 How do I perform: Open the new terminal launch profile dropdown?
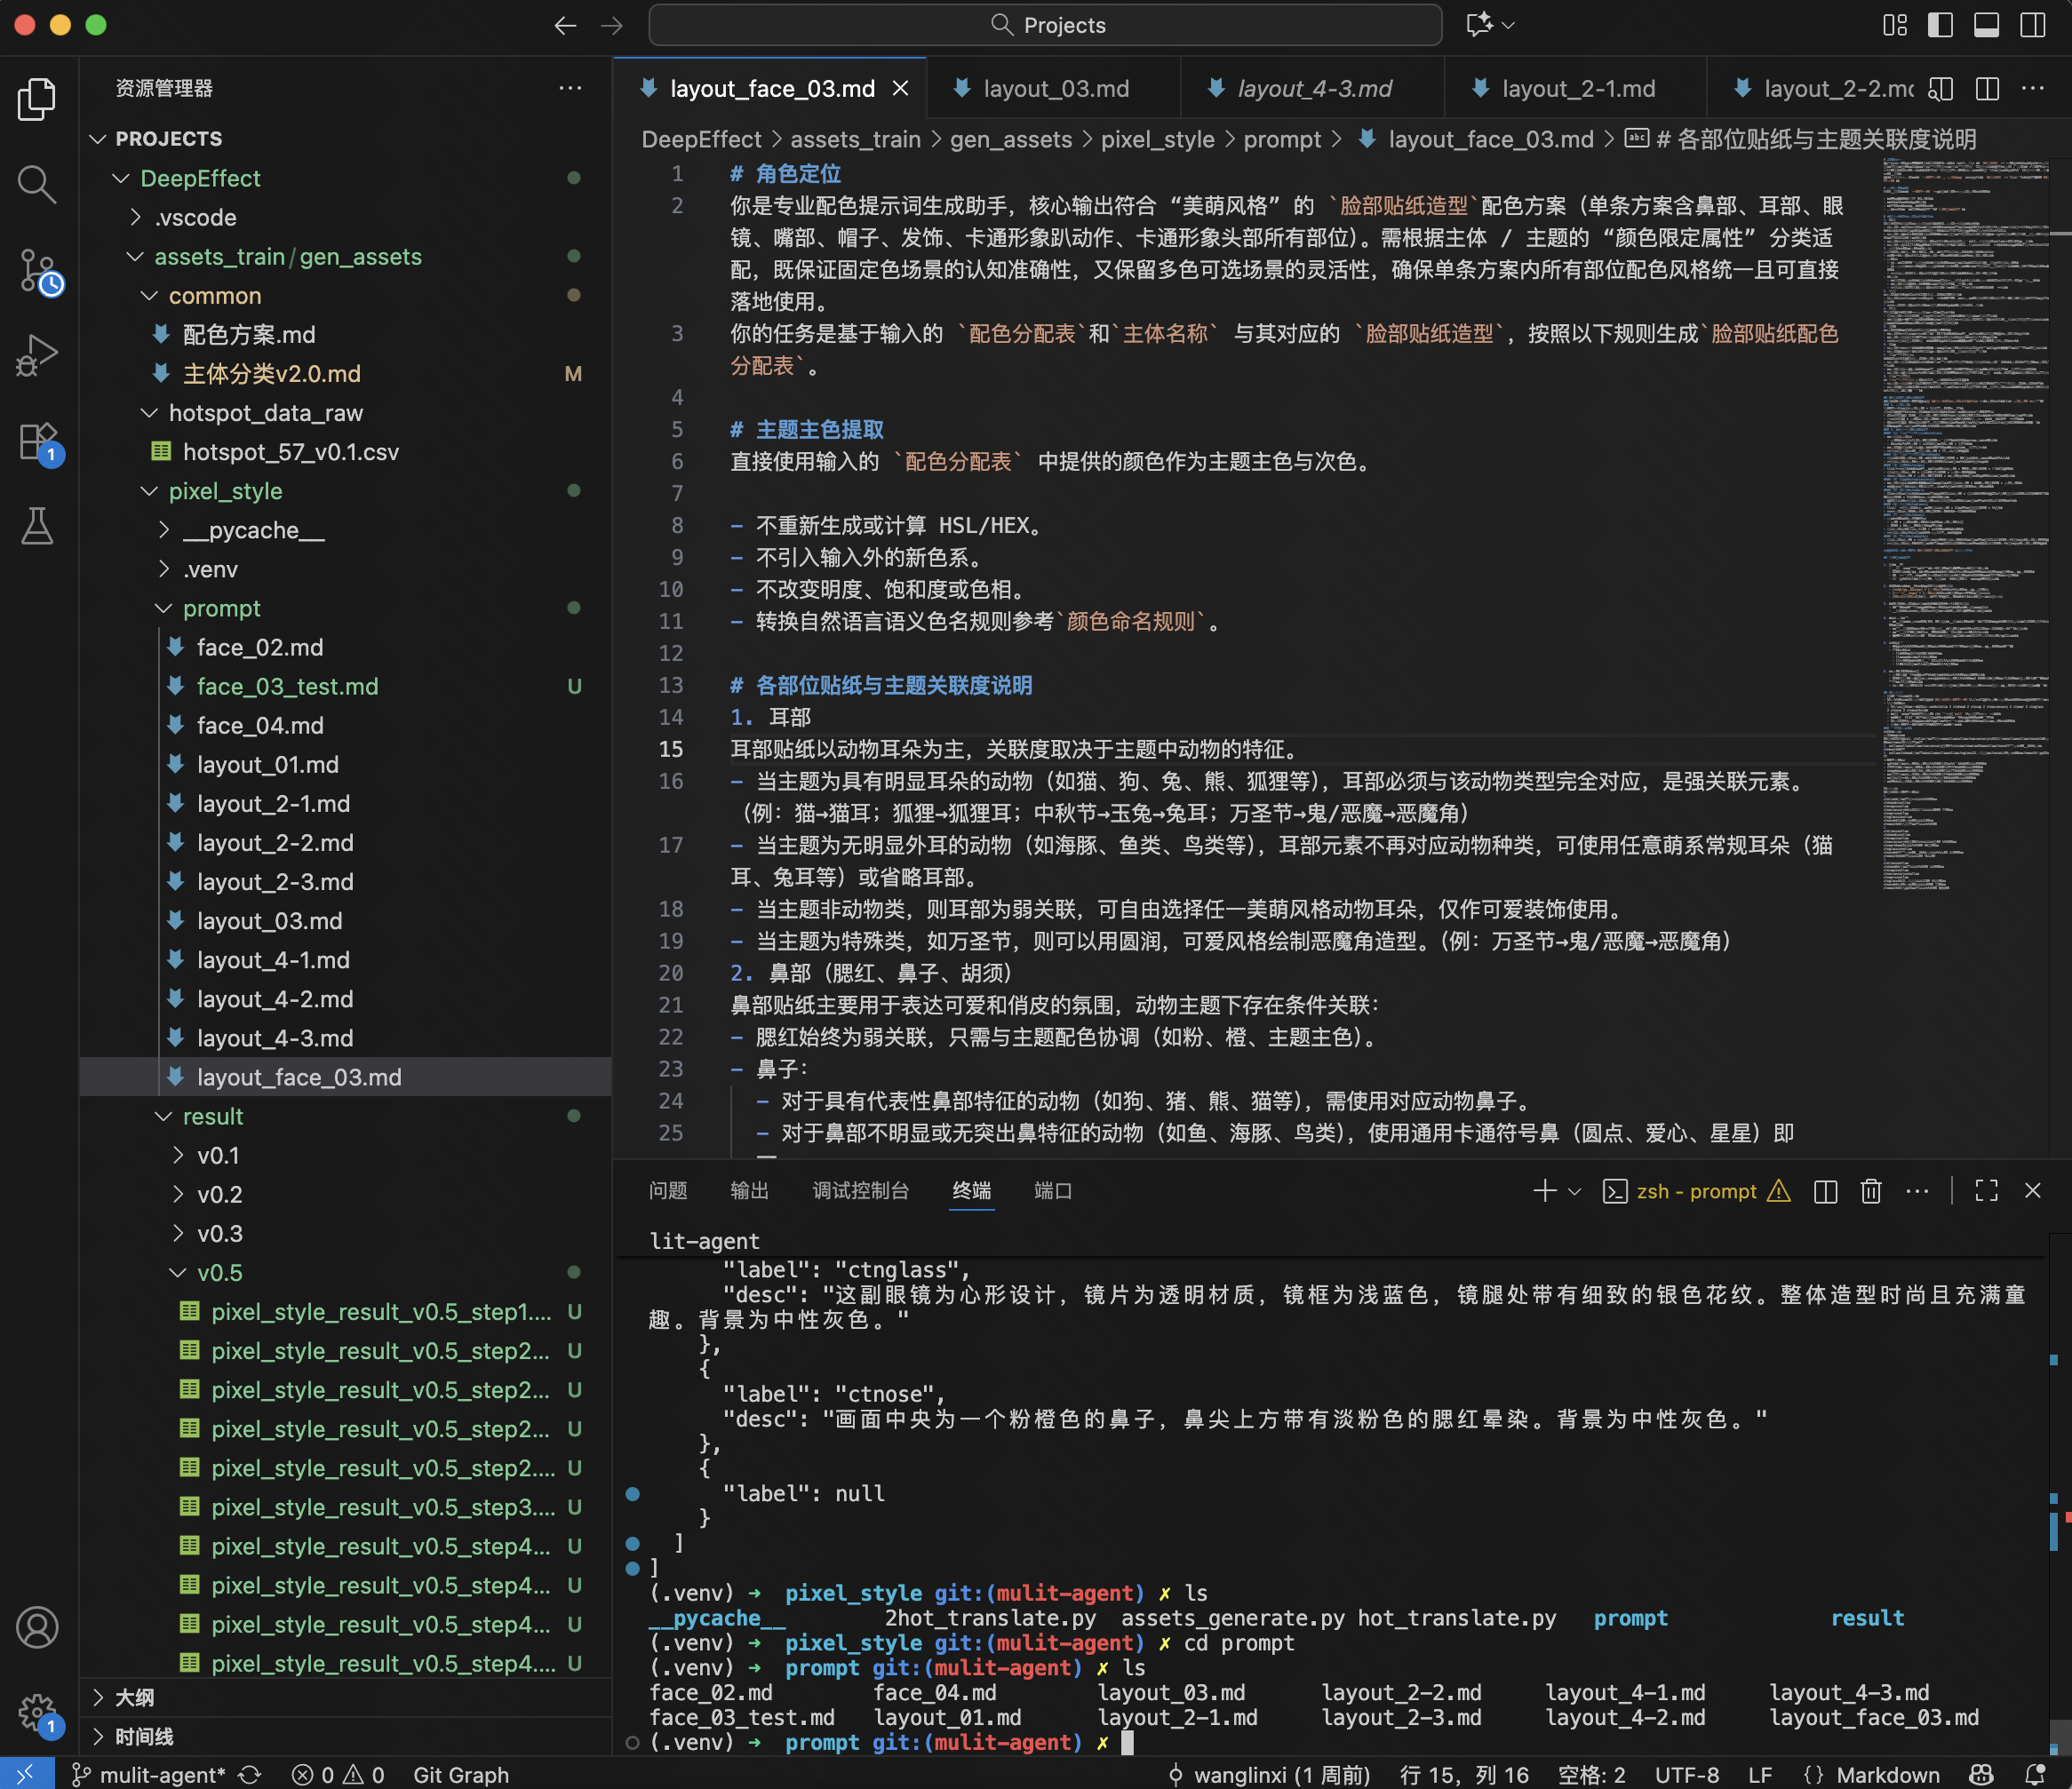pos(1574,1191)
